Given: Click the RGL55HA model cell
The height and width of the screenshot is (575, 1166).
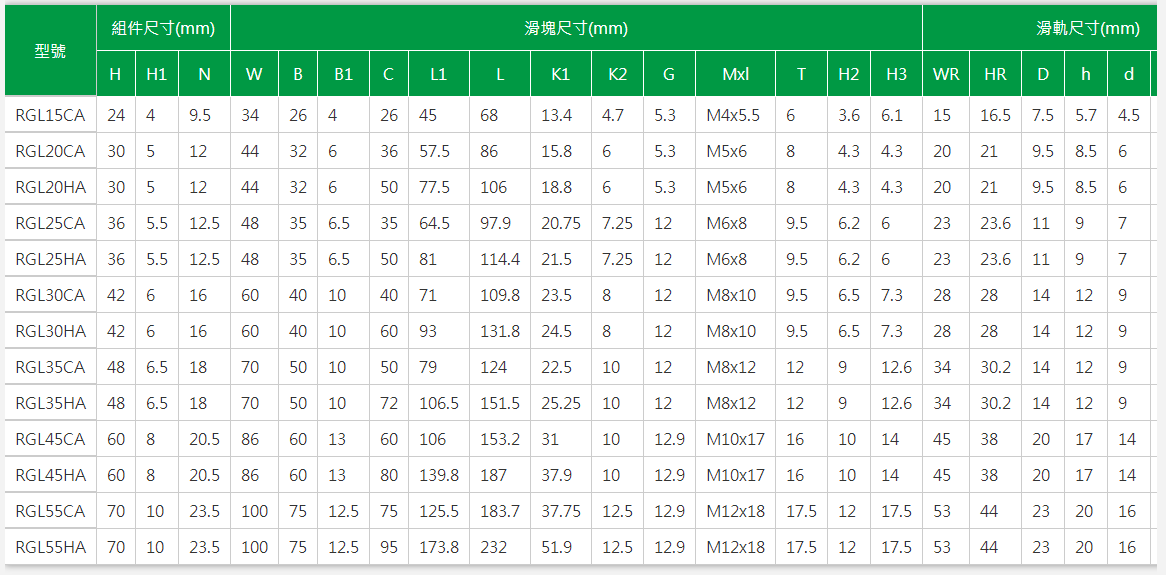Looking at the screenshot, I should 50,547.
